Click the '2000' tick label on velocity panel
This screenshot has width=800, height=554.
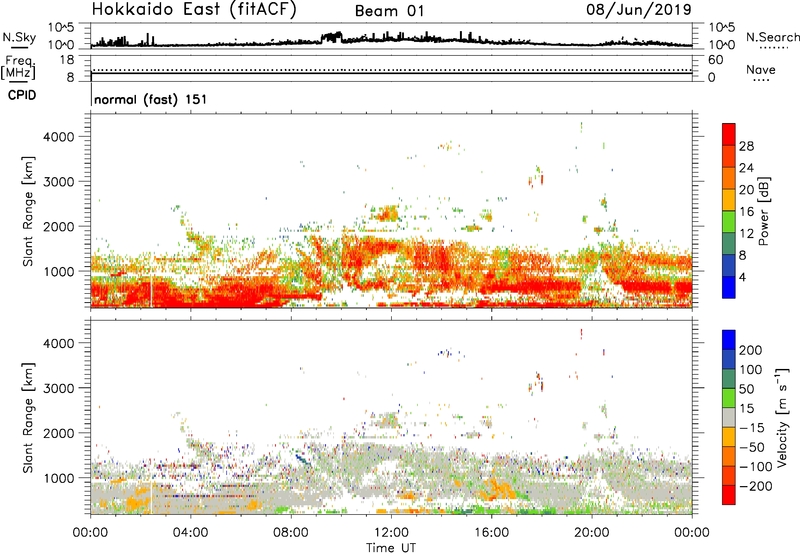pos(59,433)
